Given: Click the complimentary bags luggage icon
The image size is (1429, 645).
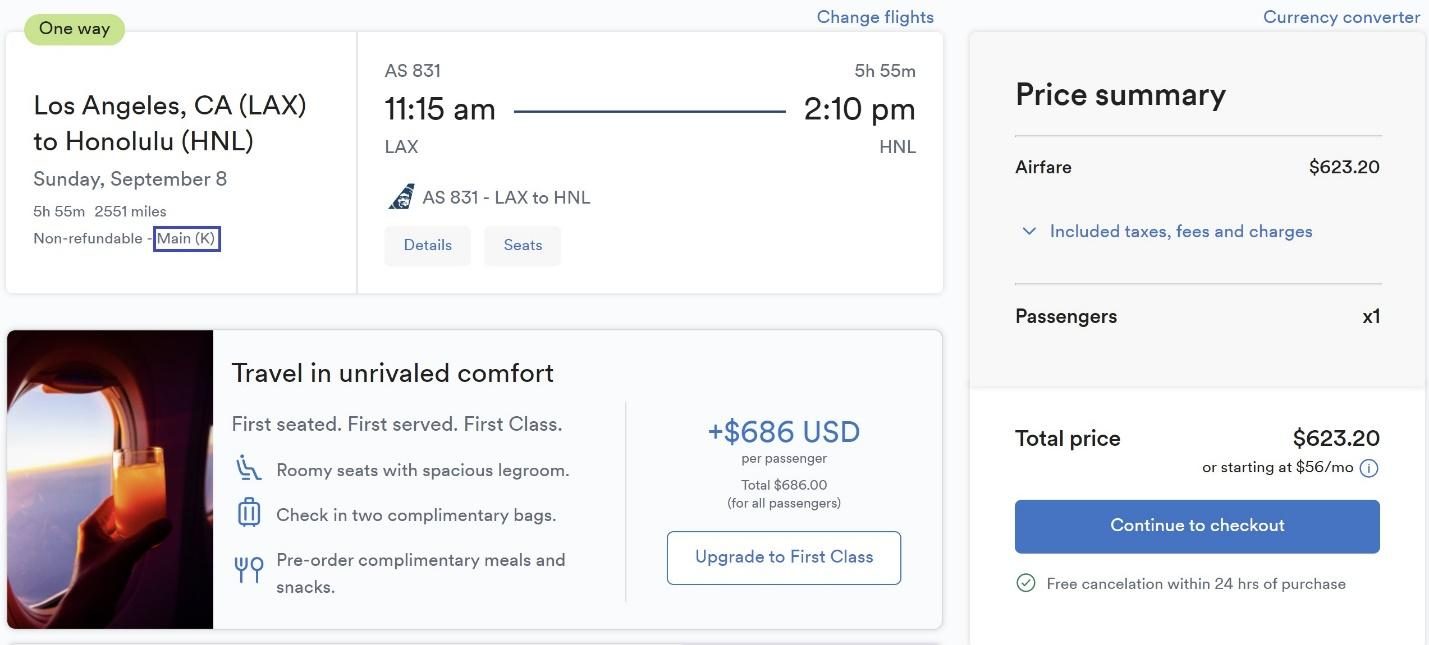Looking at the screenshot, I should pyautogui.click(x=249, y=514).
